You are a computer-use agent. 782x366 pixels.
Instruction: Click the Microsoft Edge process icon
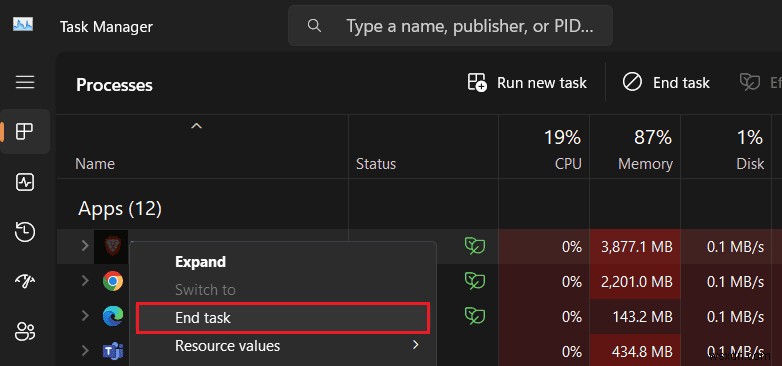(113, 316)
